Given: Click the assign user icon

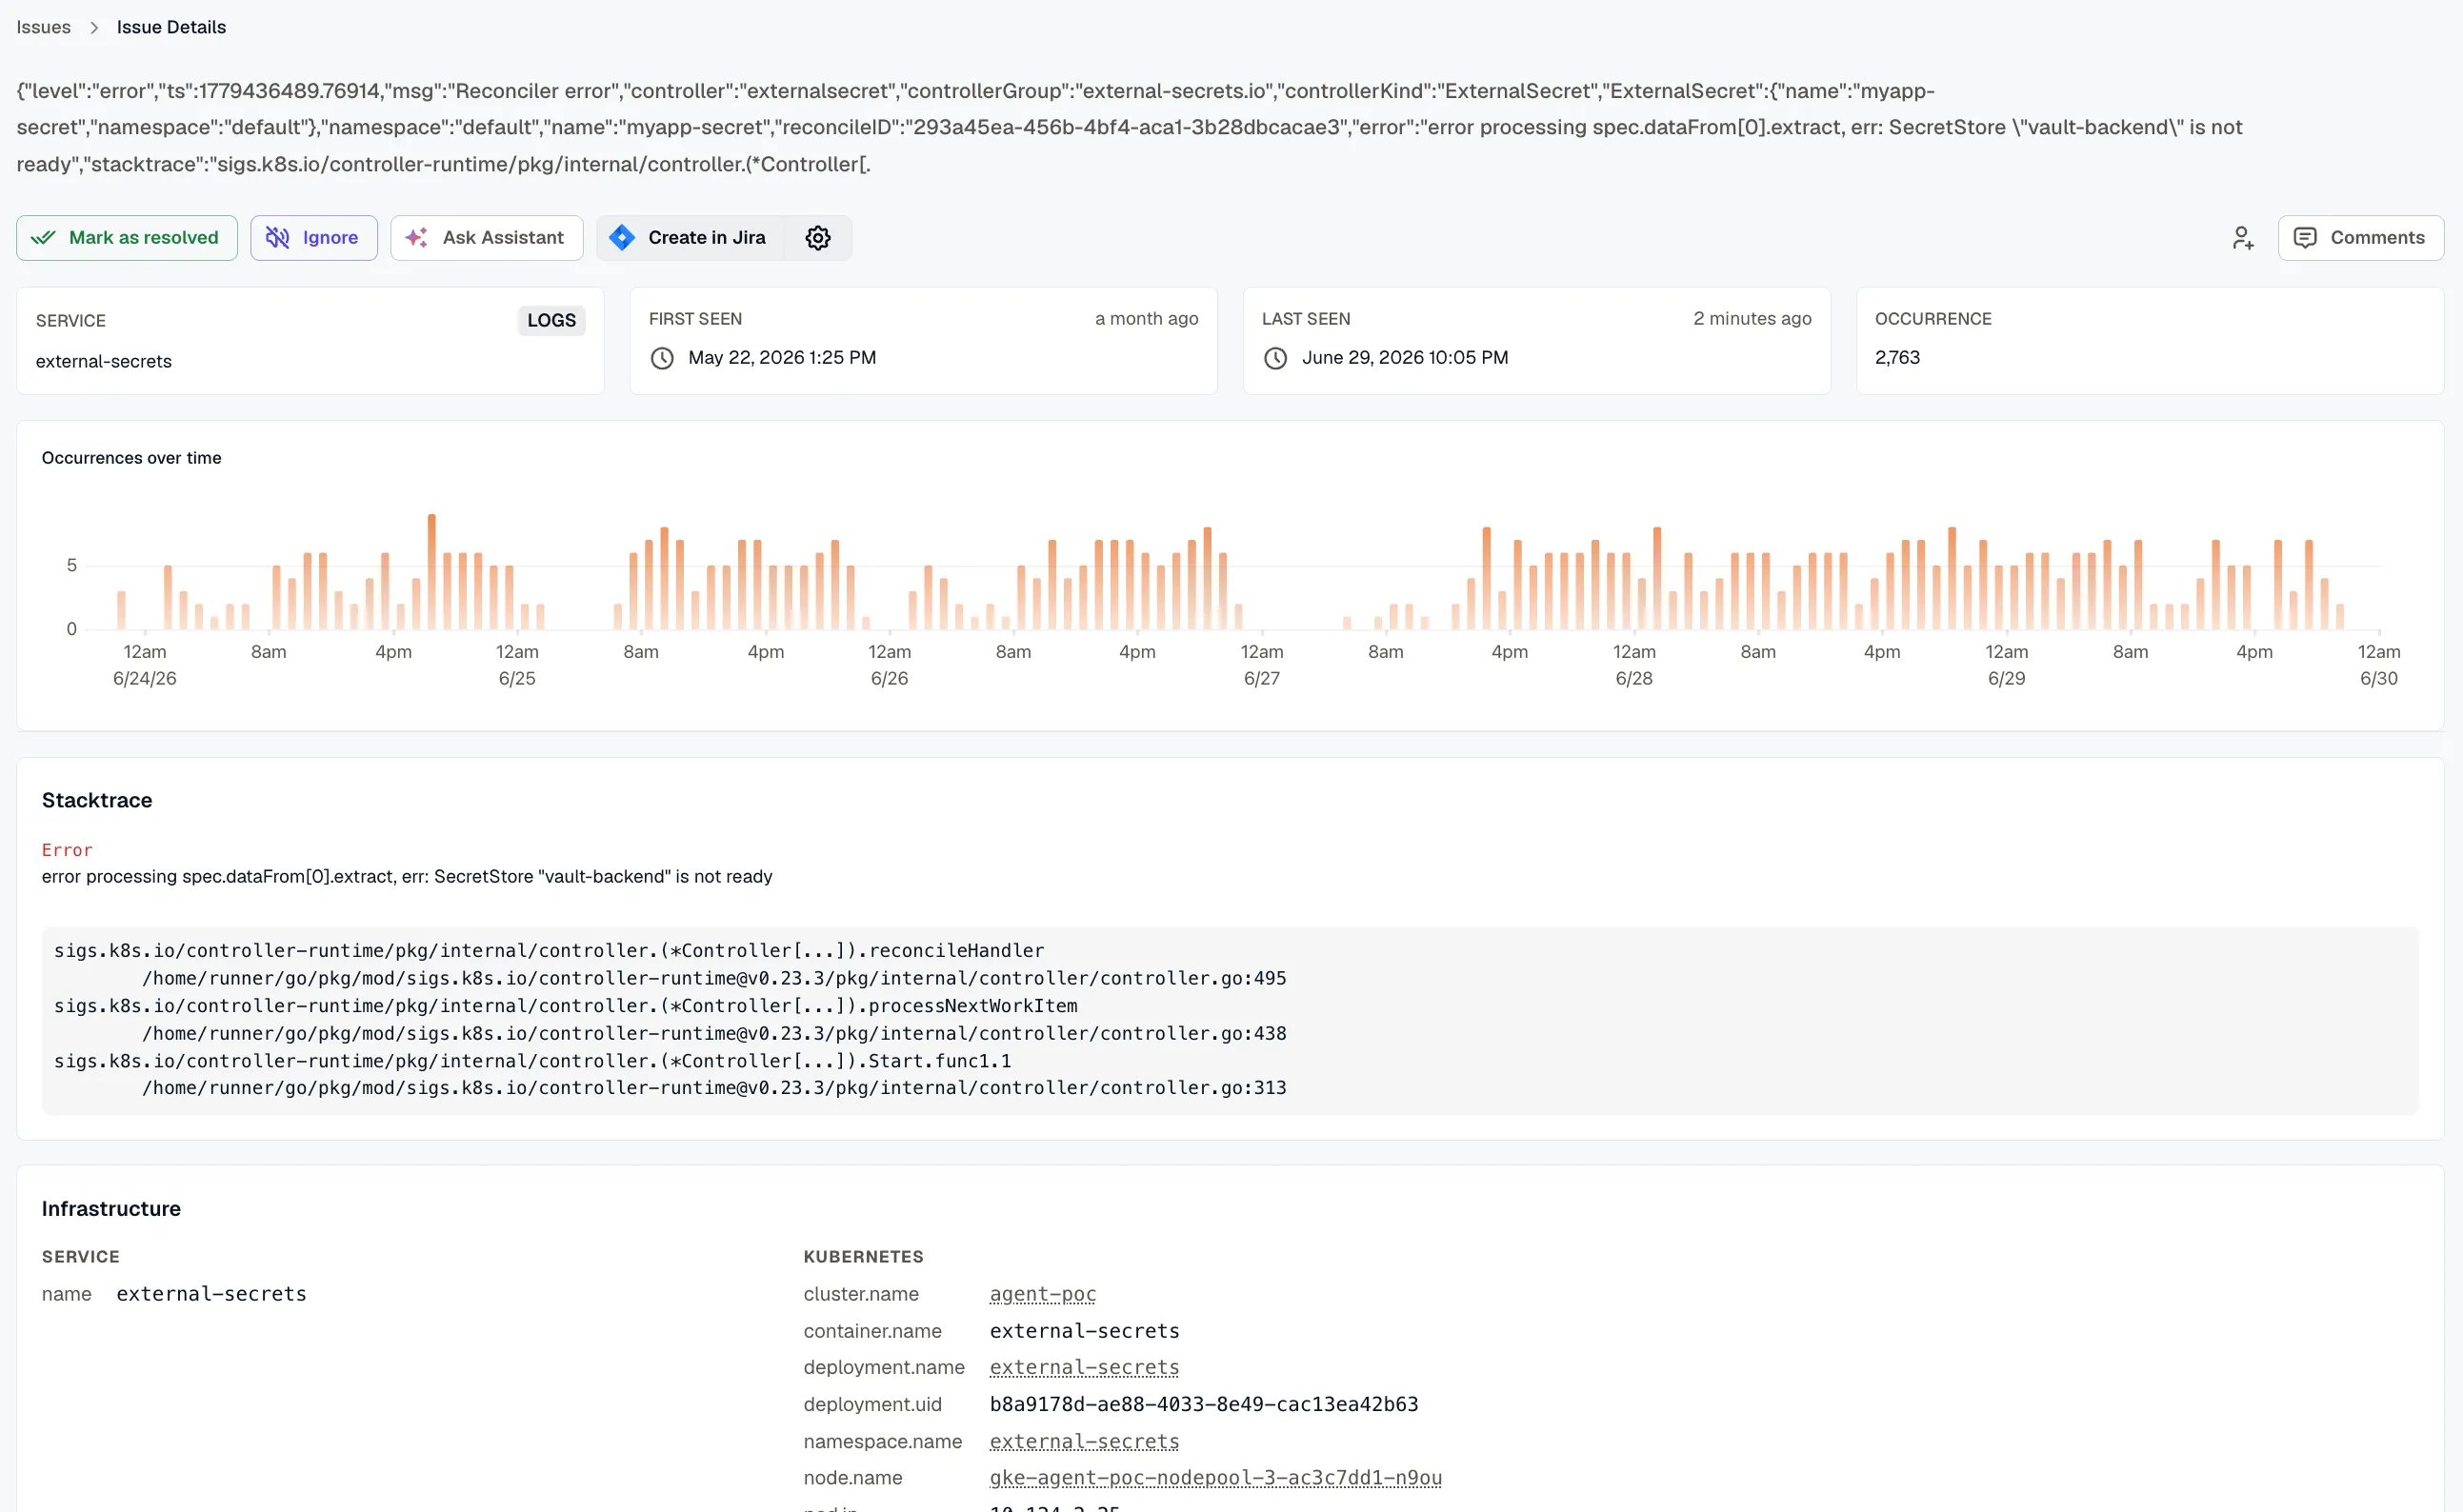Looking at the screenshot, I should 2242,238.
